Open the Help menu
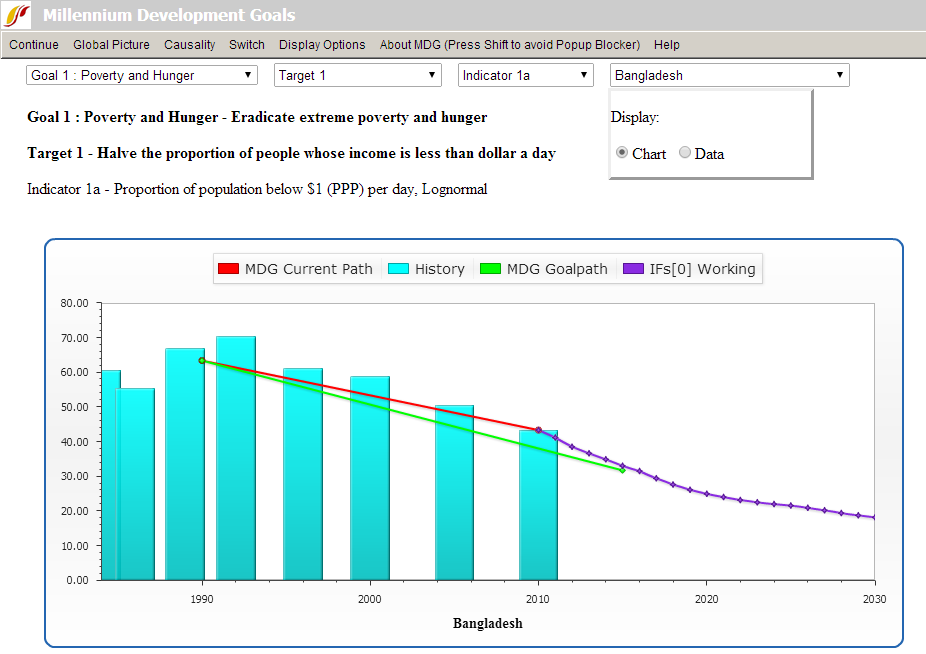Screen dimensions: 926x654 [666, 45]
